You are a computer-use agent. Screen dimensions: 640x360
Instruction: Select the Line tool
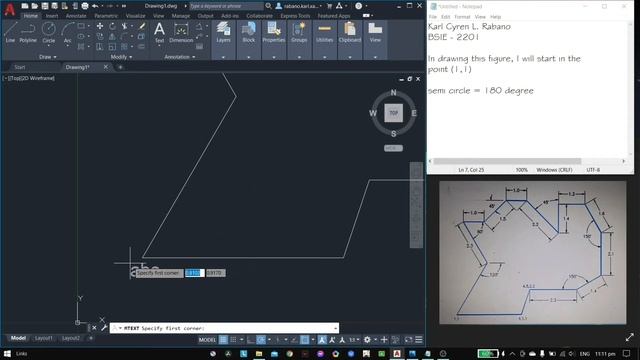click(x=10, y=32)
